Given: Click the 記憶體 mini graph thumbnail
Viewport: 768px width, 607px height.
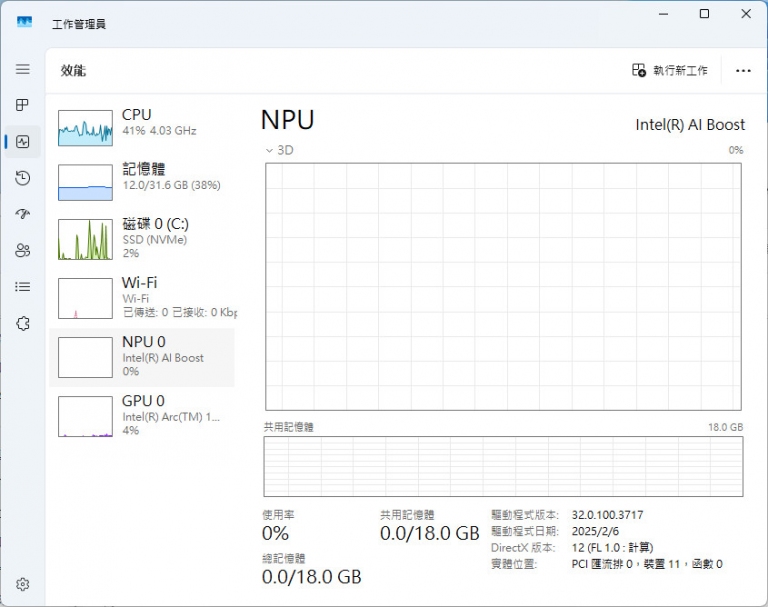Looking at the screenshot, I should point(85,182).
